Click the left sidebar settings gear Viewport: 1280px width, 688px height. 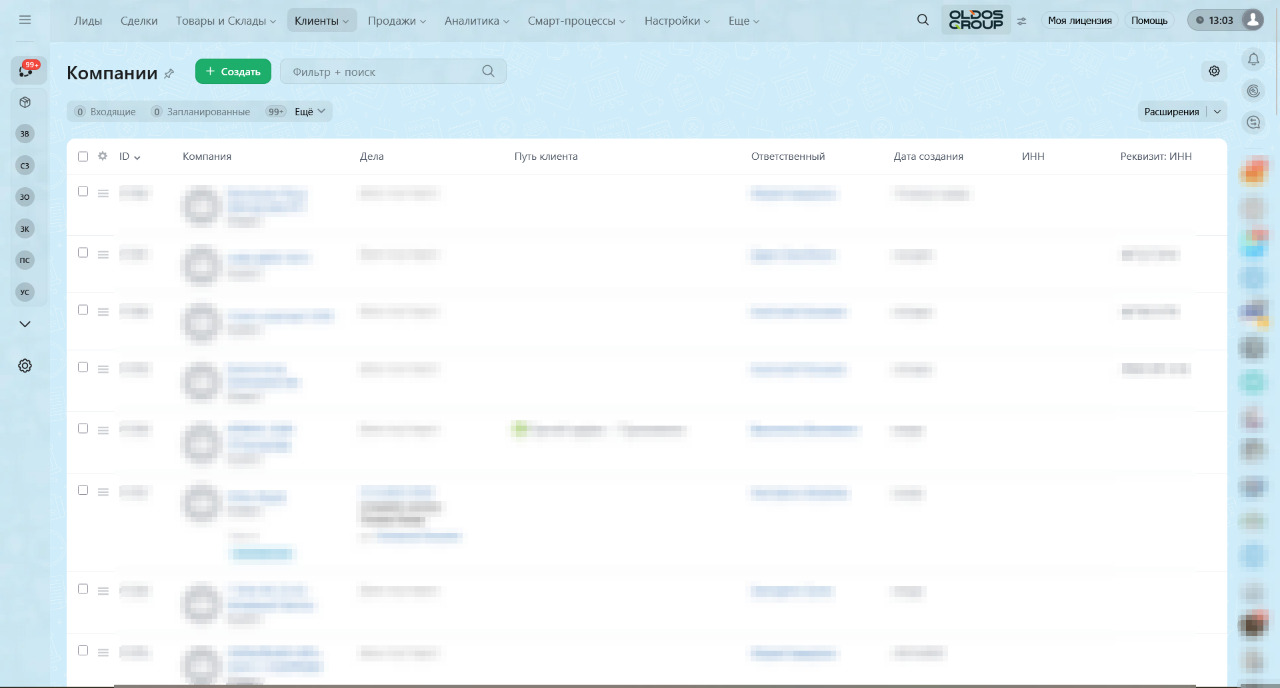click(25, 366)
